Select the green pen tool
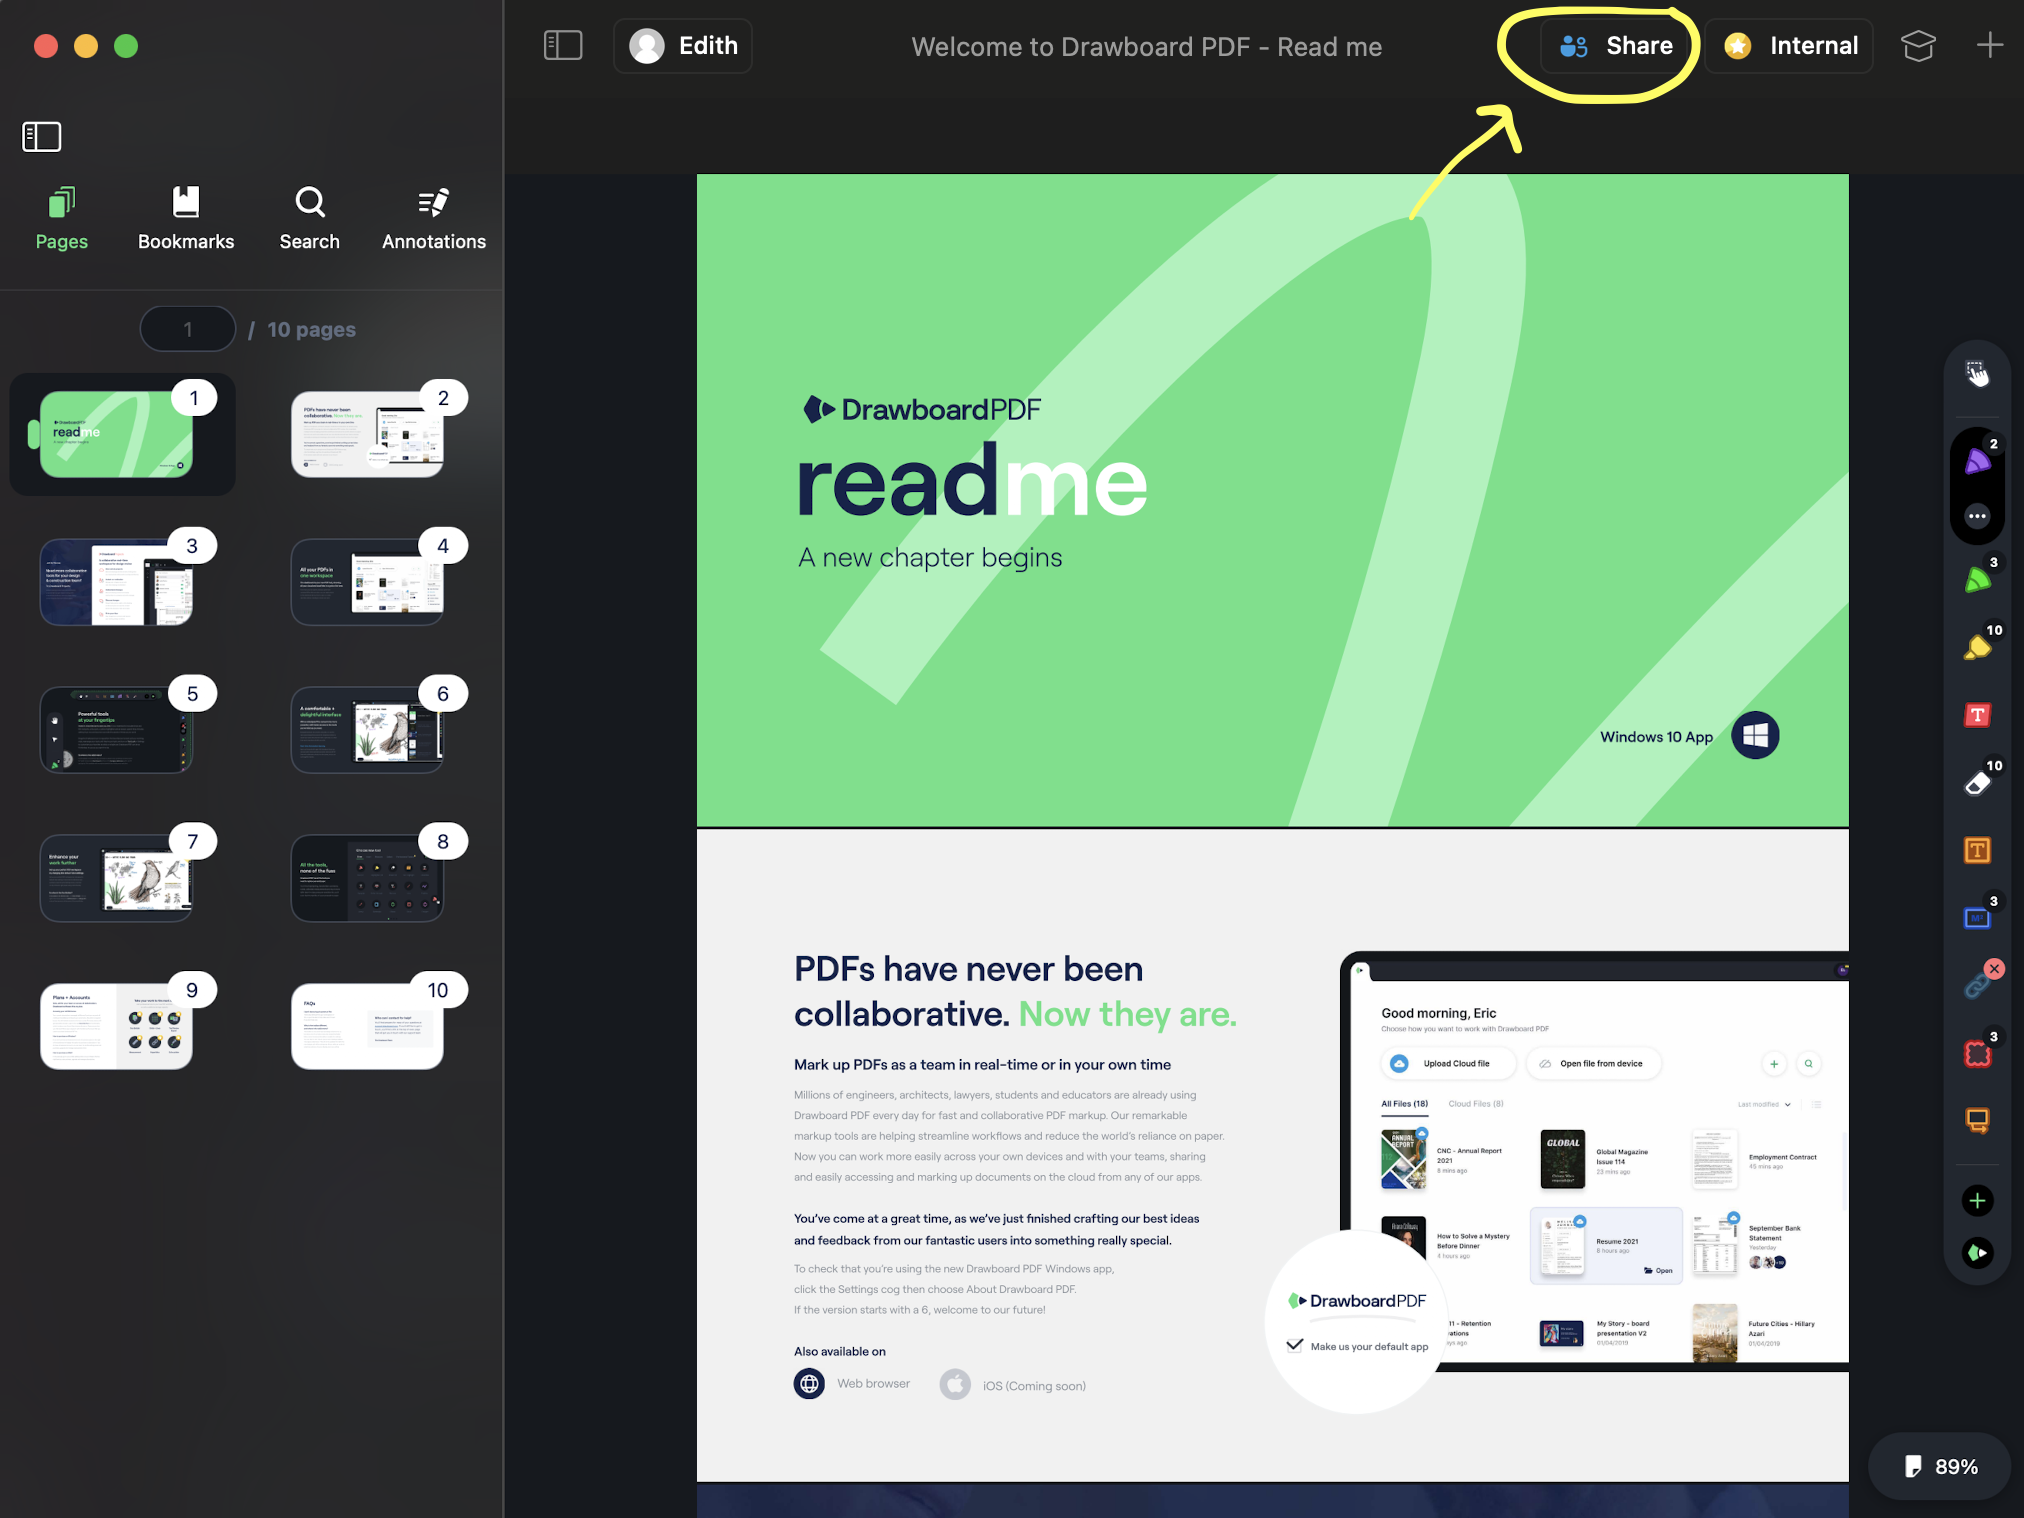Viewport: 2024px width, 1518px height. click(x=1977, y=580)
